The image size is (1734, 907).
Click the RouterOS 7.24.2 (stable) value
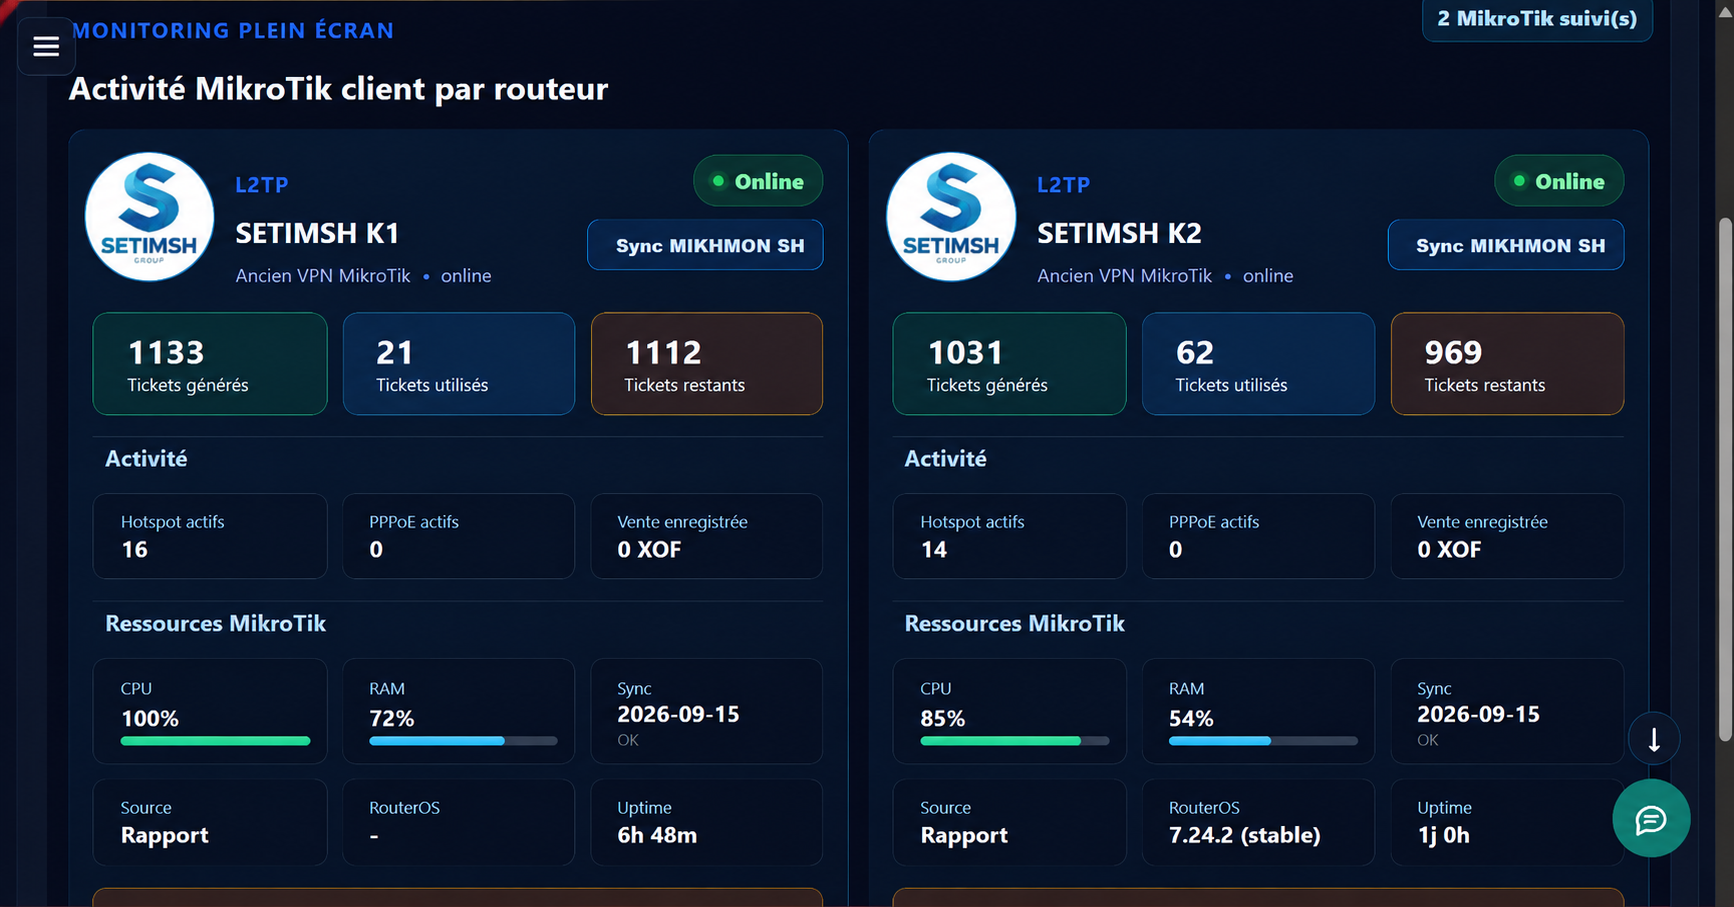(x=1245, y=836)
